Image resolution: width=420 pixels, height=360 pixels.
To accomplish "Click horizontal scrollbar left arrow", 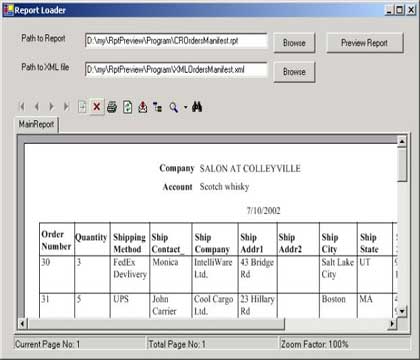I will point(22,323).
